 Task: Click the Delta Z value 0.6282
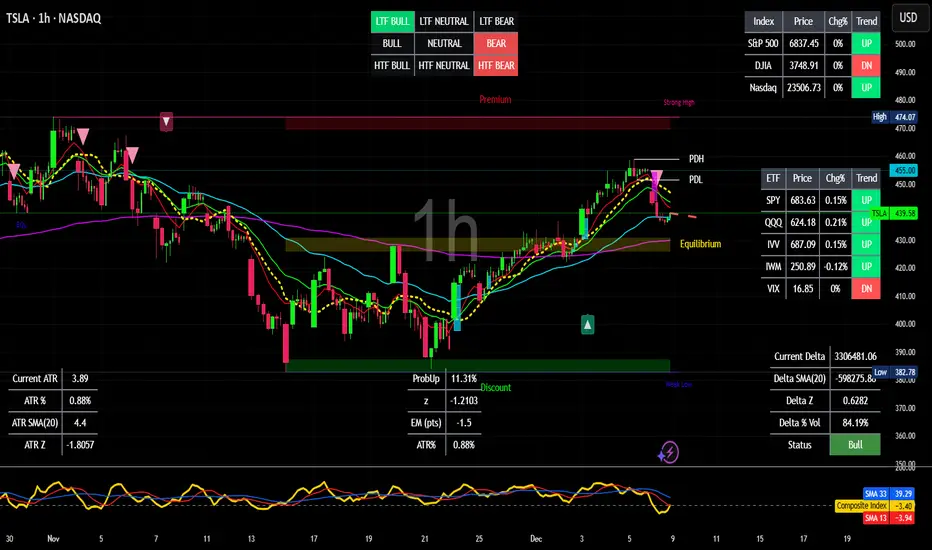tap(855, 401)
